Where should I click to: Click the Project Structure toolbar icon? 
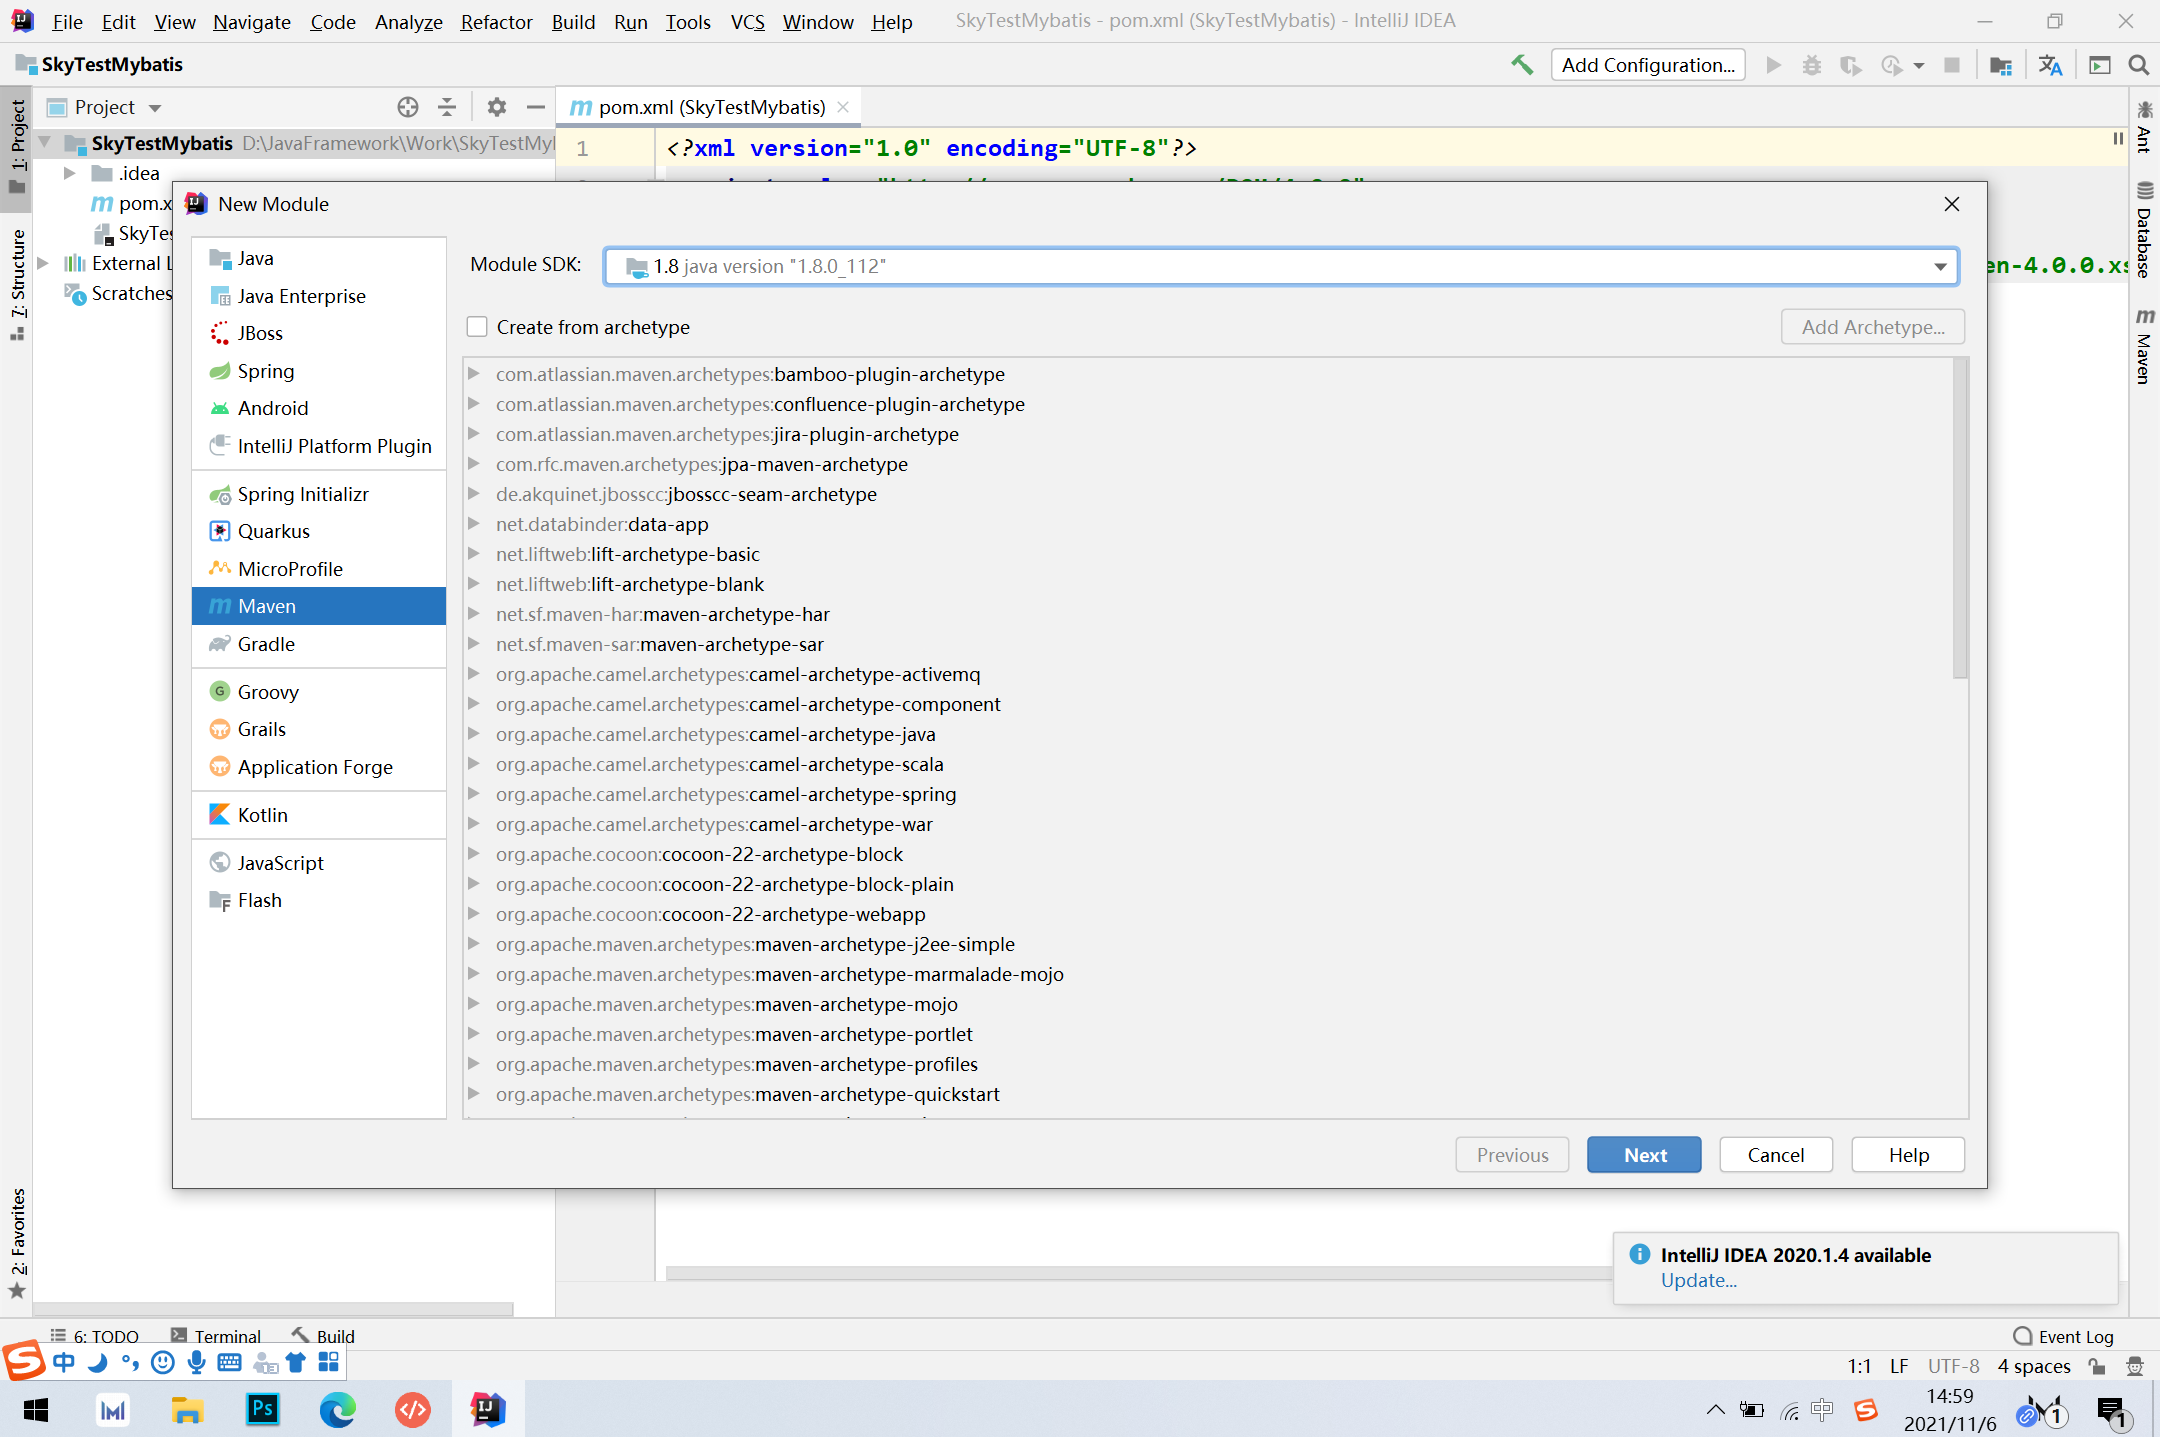pyautogui.click(x=2000, y=65)
